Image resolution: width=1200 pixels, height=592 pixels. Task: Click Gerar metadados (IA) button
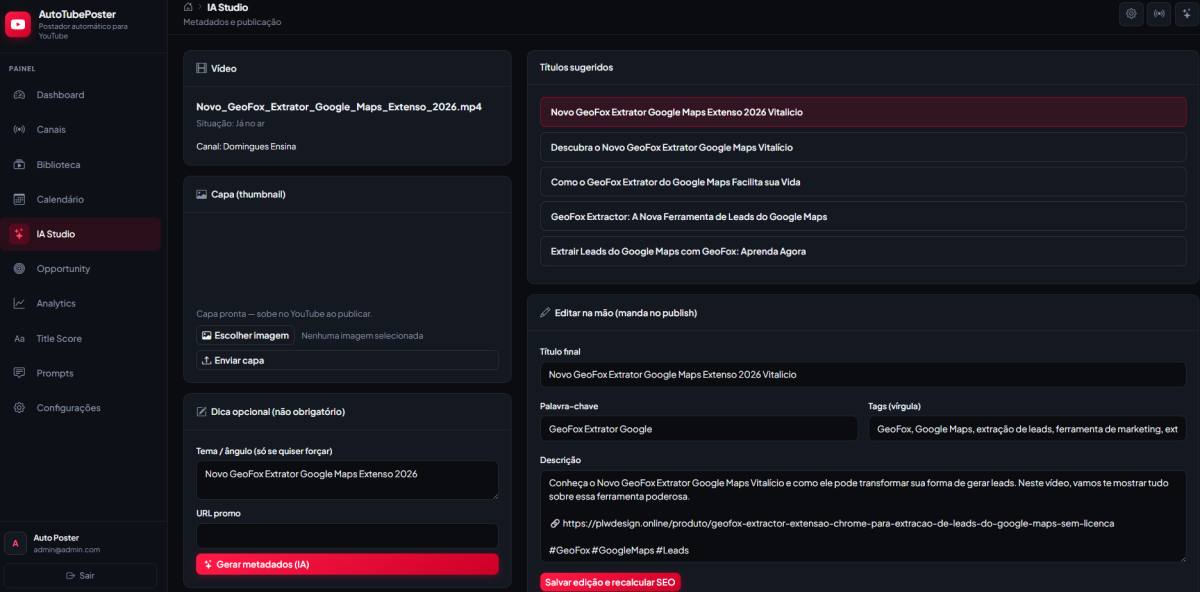[x=347, y=564]
